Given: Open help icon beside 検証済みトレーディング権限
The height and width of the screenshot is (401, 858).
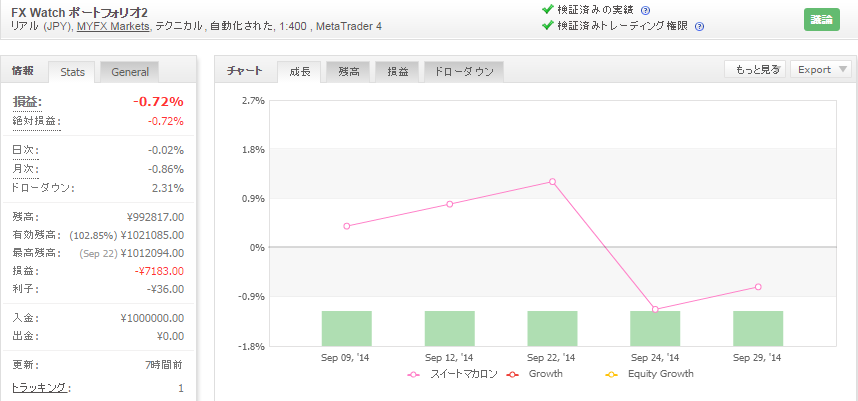Looking at the screenshot, I should [699, 26].
